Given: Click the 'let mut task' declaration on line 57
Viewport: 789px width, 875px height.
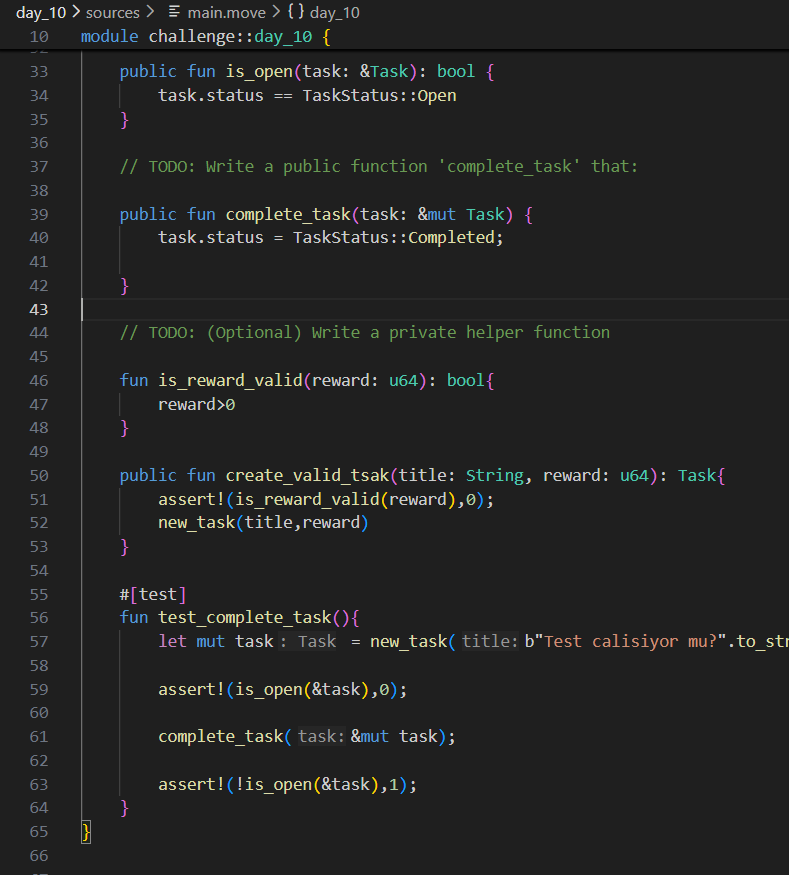Looking at the screenshot, I should point(215,642).
